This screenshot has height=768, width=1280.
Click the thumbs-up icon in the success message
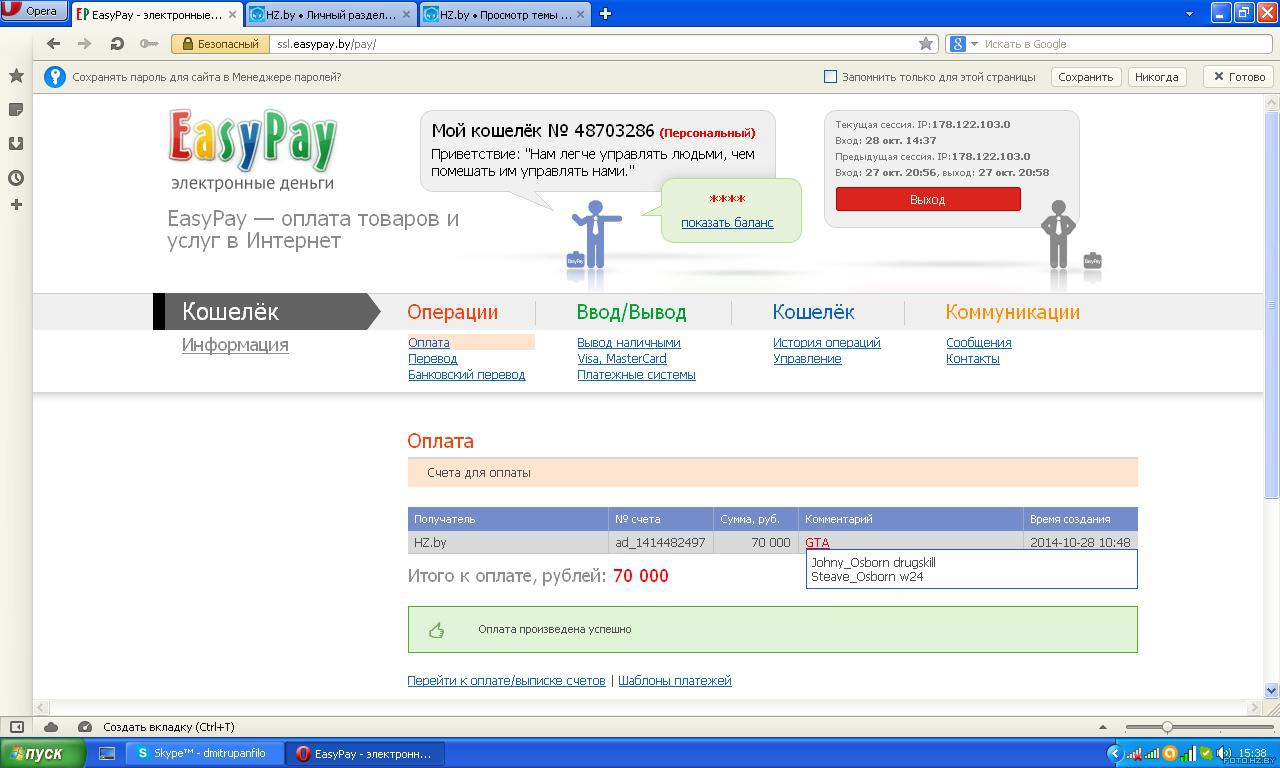[x=436, y=630]
